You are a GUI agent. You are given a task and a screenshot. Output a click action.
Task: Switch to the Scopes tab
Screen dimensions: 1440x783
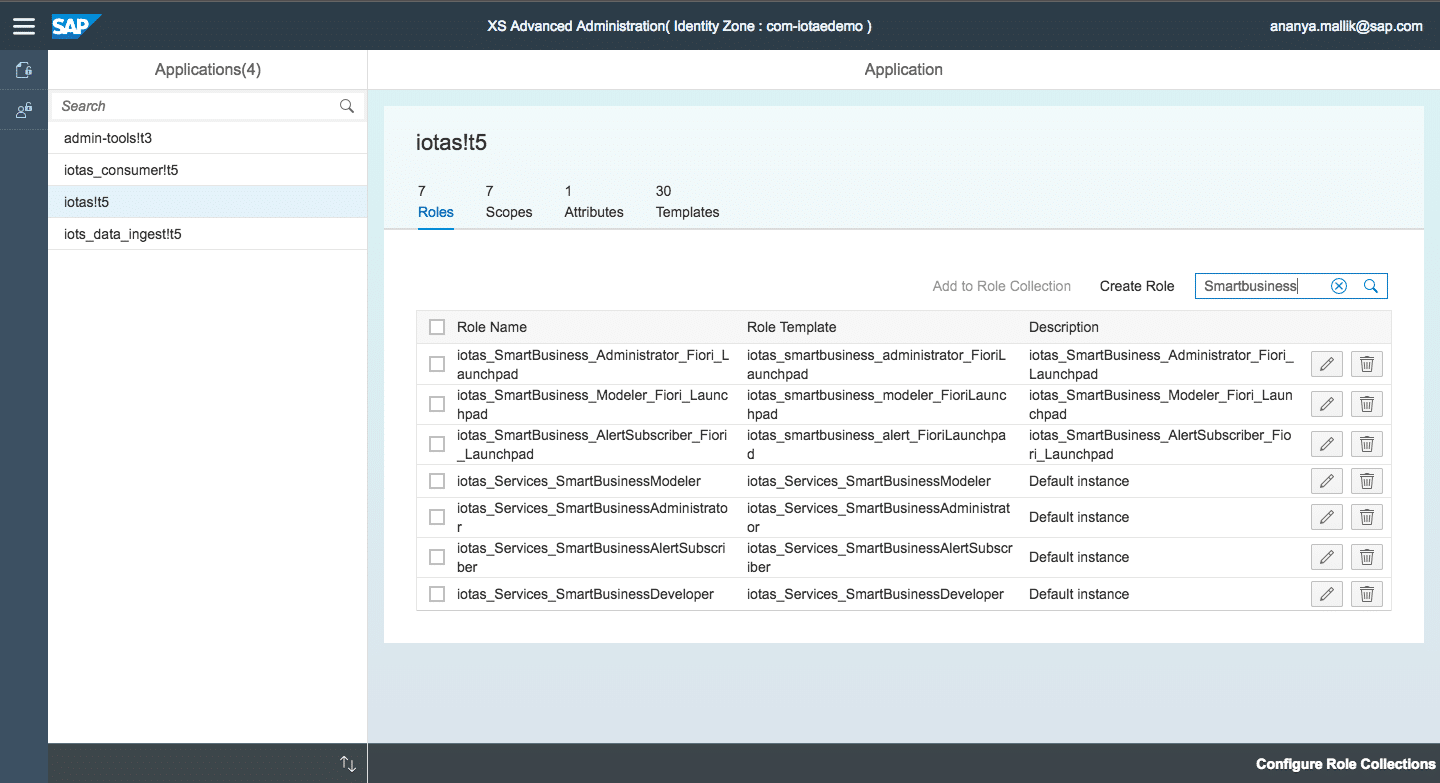508,202
